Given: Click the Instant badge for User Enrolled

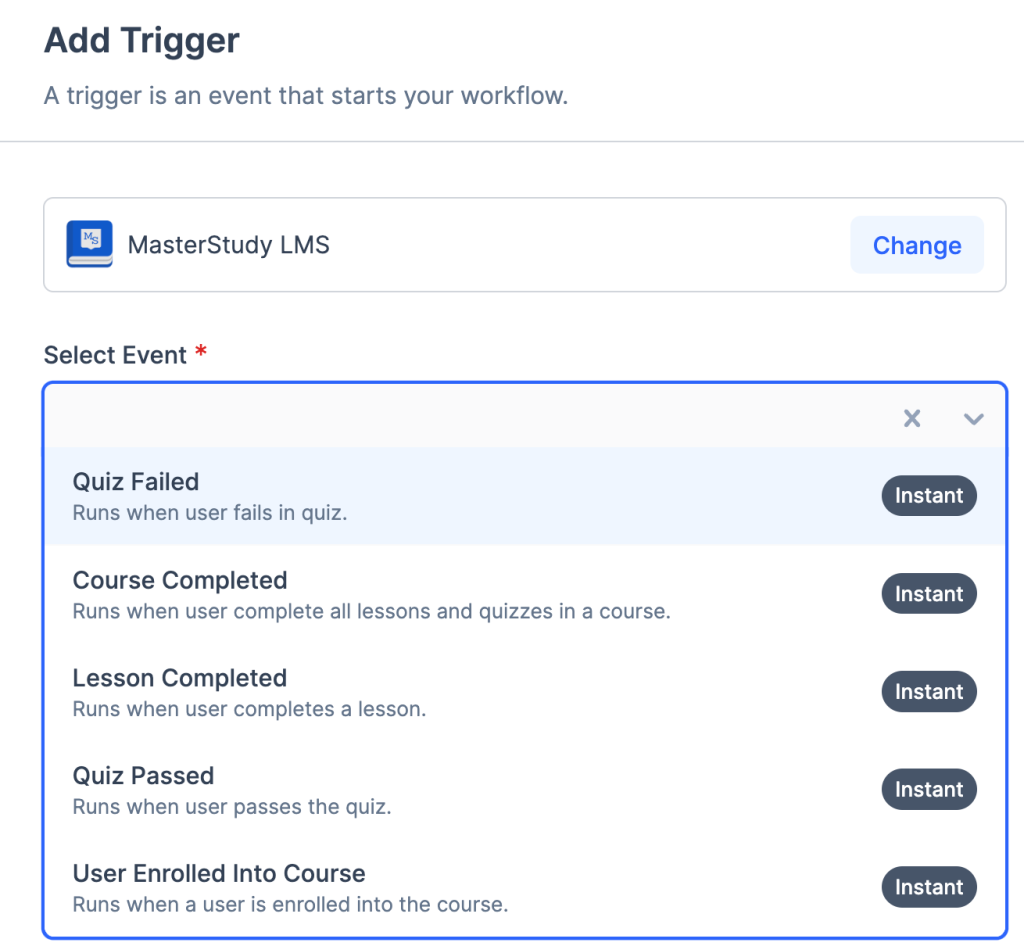Looking at the screenshot, I should pyautogui.click(x=929, y=888).
